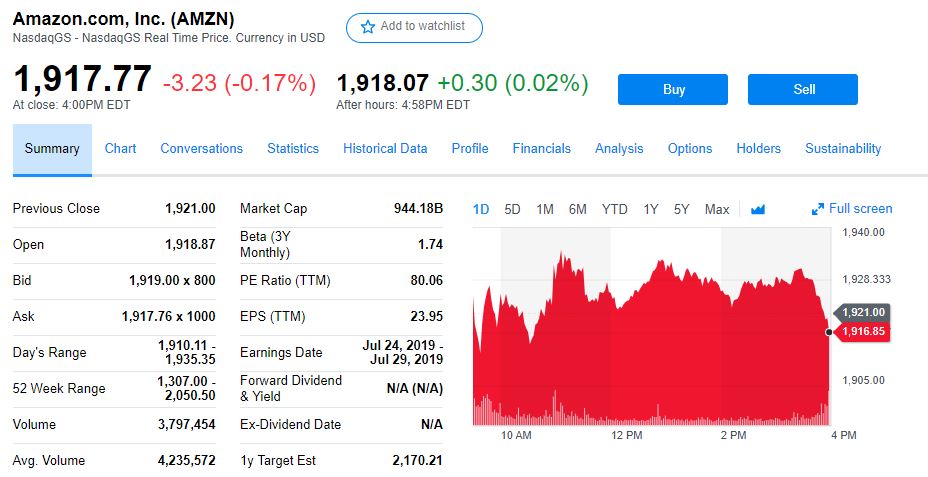
Task: Select the 5Y chart range
Action: [682, 209]
